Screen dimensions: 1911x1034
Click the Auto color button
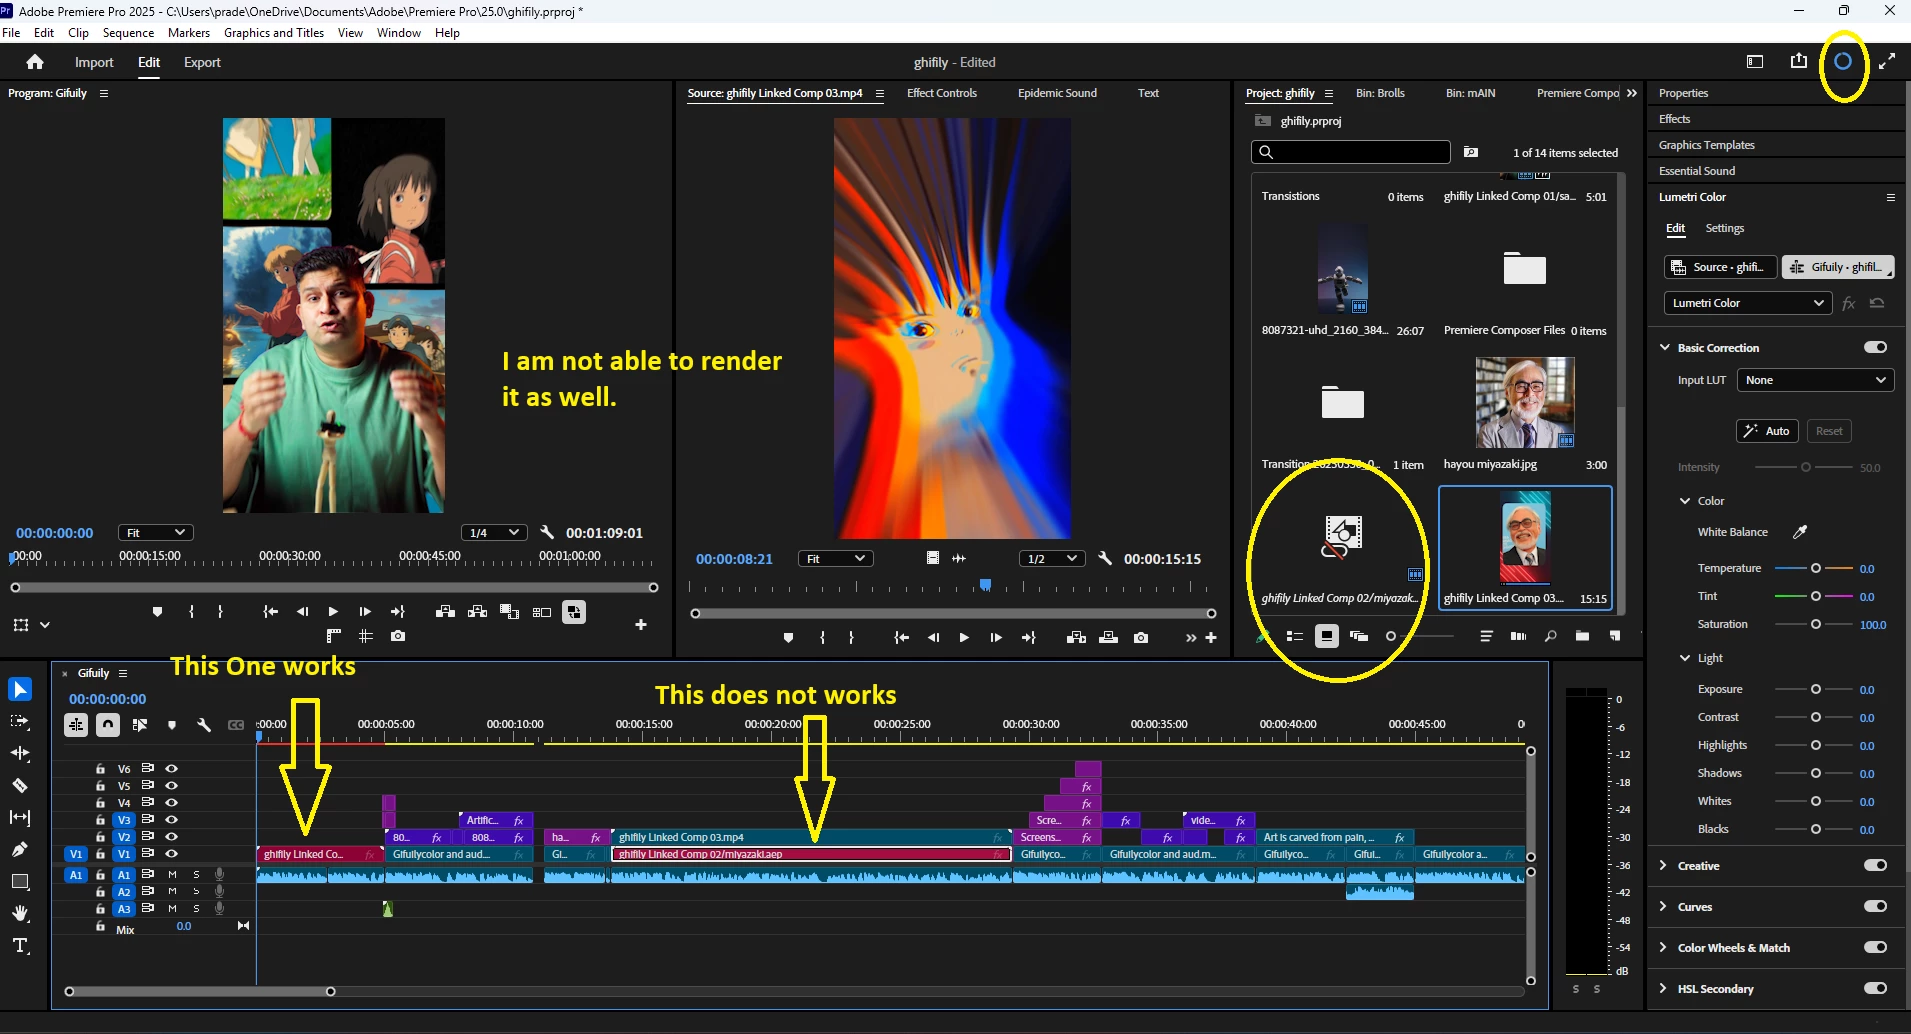pos(1768,431)
